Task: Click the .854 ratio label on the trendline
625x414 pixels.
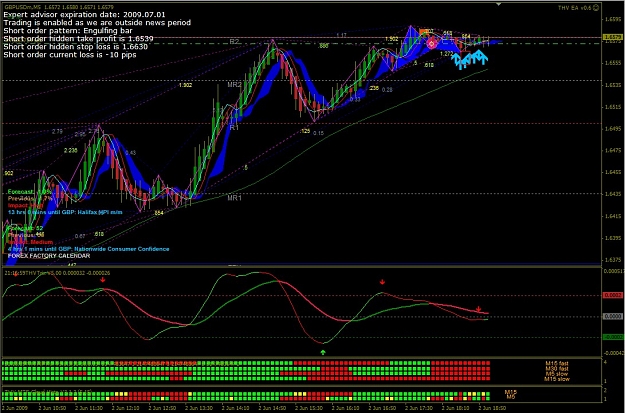Action: click(159, 213)
